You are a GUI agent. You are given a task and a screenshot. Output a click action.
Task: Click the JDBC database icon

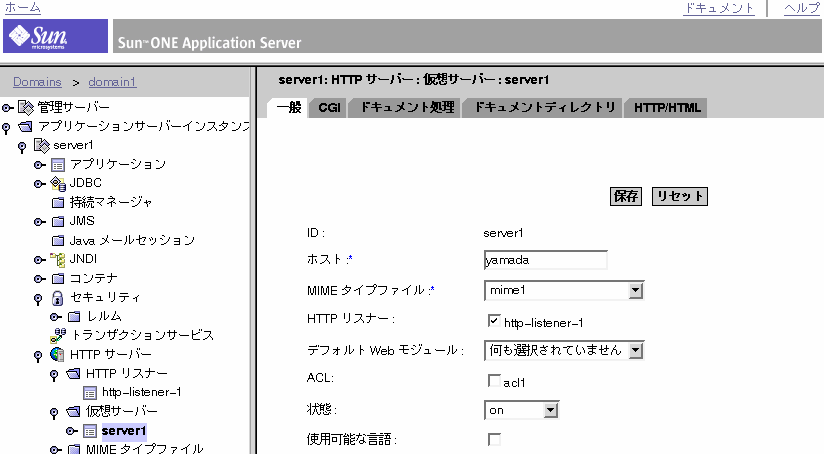(58, 183)
